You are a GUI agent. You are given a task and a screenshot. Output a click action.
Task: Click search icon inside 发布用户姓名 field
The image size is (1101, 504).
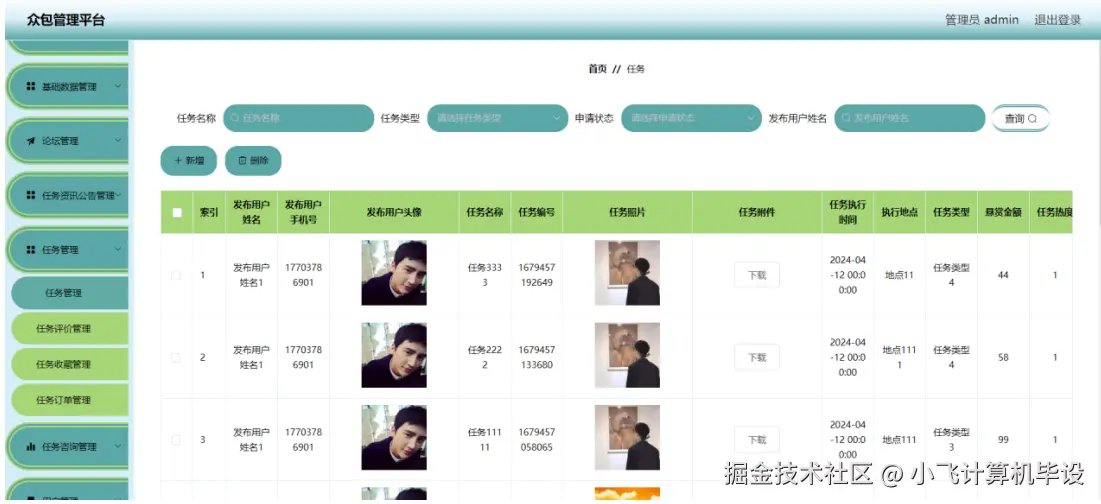[x=847, y=119]
